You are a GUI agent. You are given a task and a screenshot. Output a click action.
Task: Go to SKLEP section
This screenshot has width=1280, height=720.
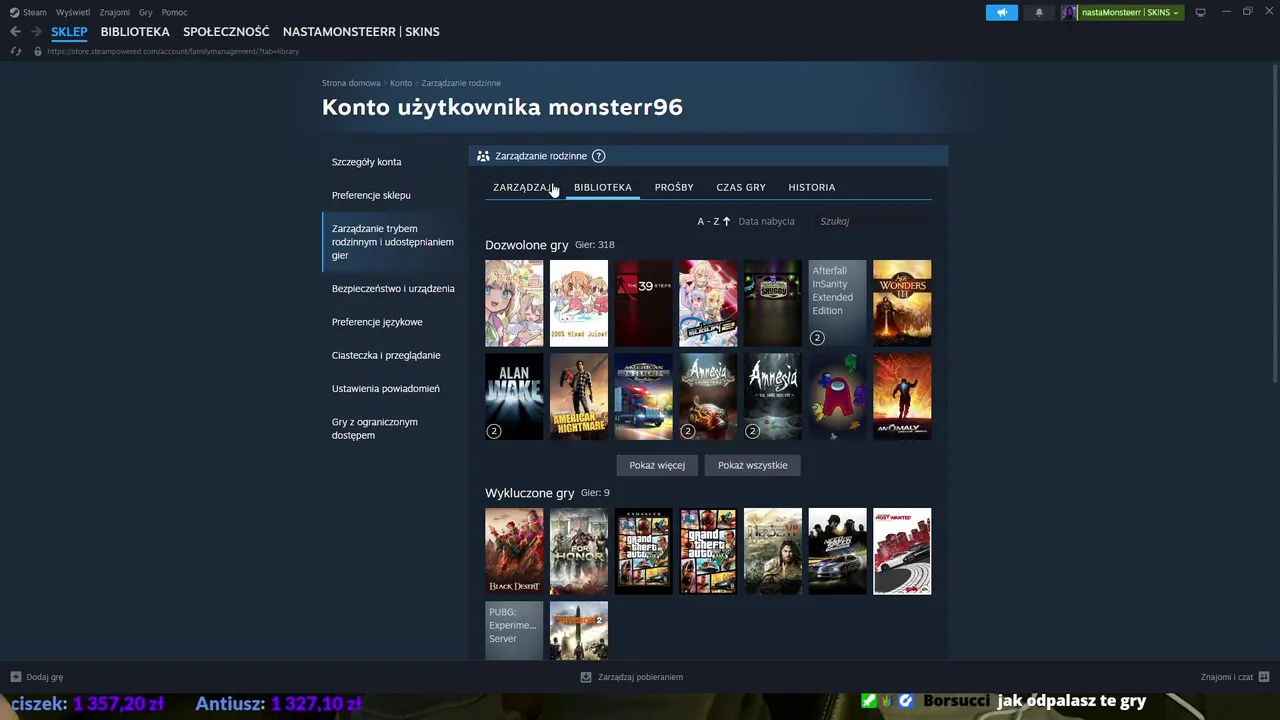pos(70,32)
